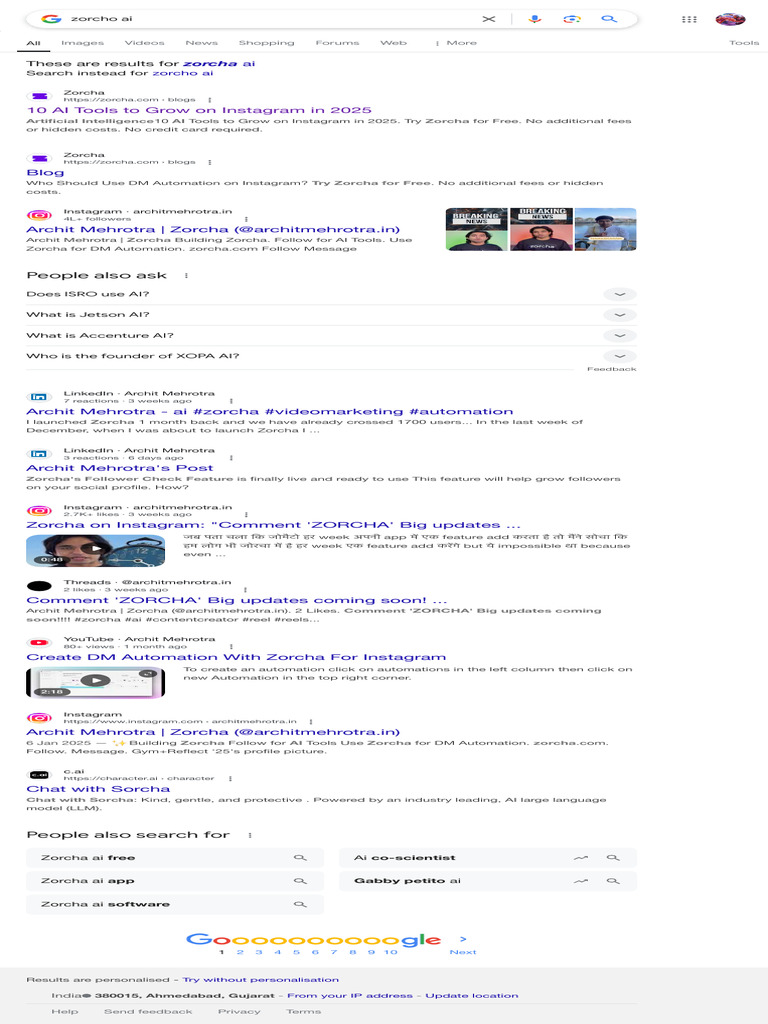Open 'Send feedback' footer link
The height and width of the screenshot is (1024, 768).
148,1012
